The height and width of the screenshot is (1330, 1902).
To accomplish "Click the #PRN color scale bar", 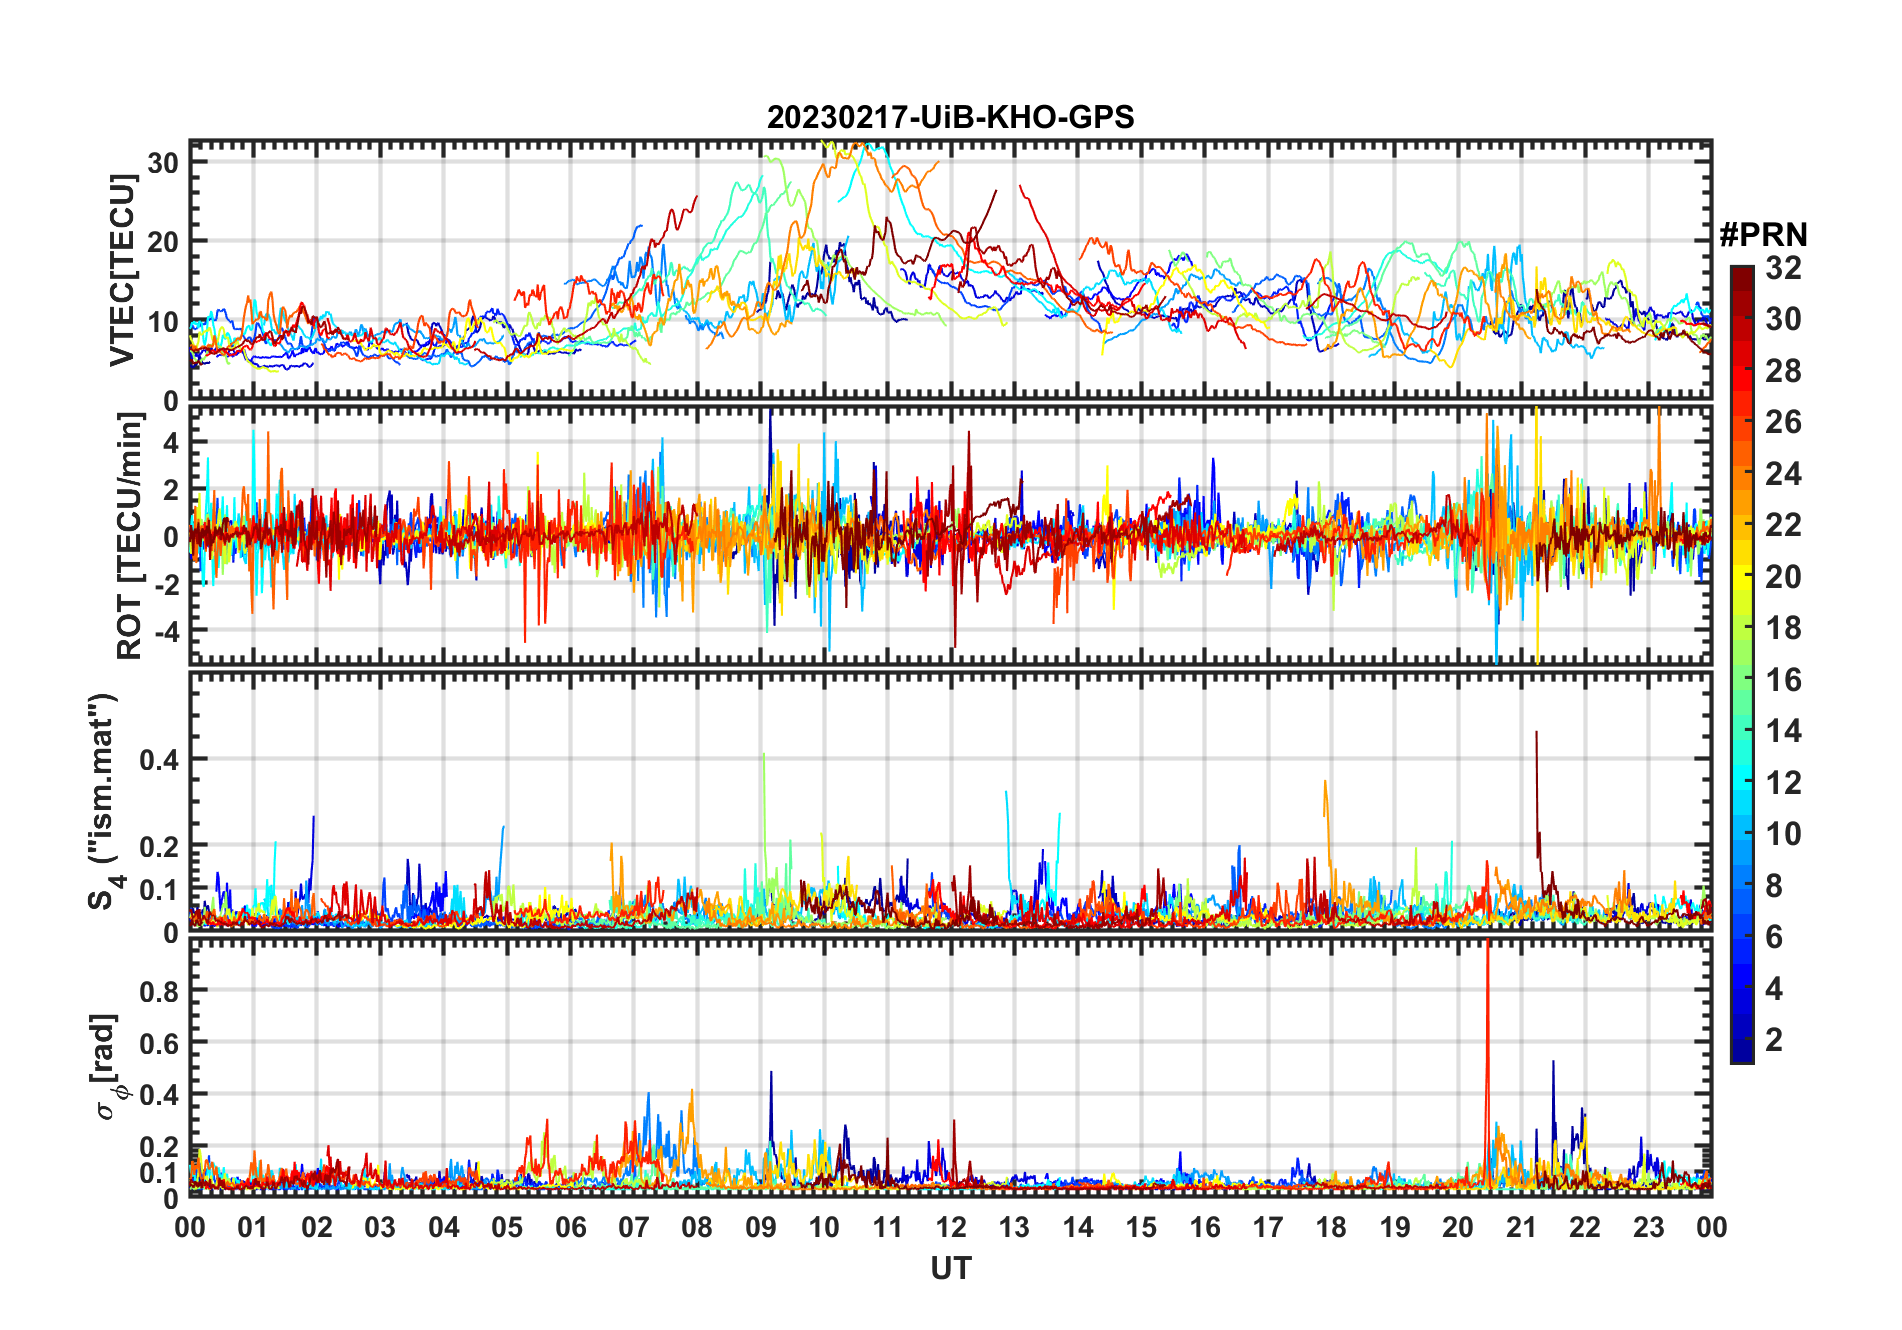I will click(1742, 664).
